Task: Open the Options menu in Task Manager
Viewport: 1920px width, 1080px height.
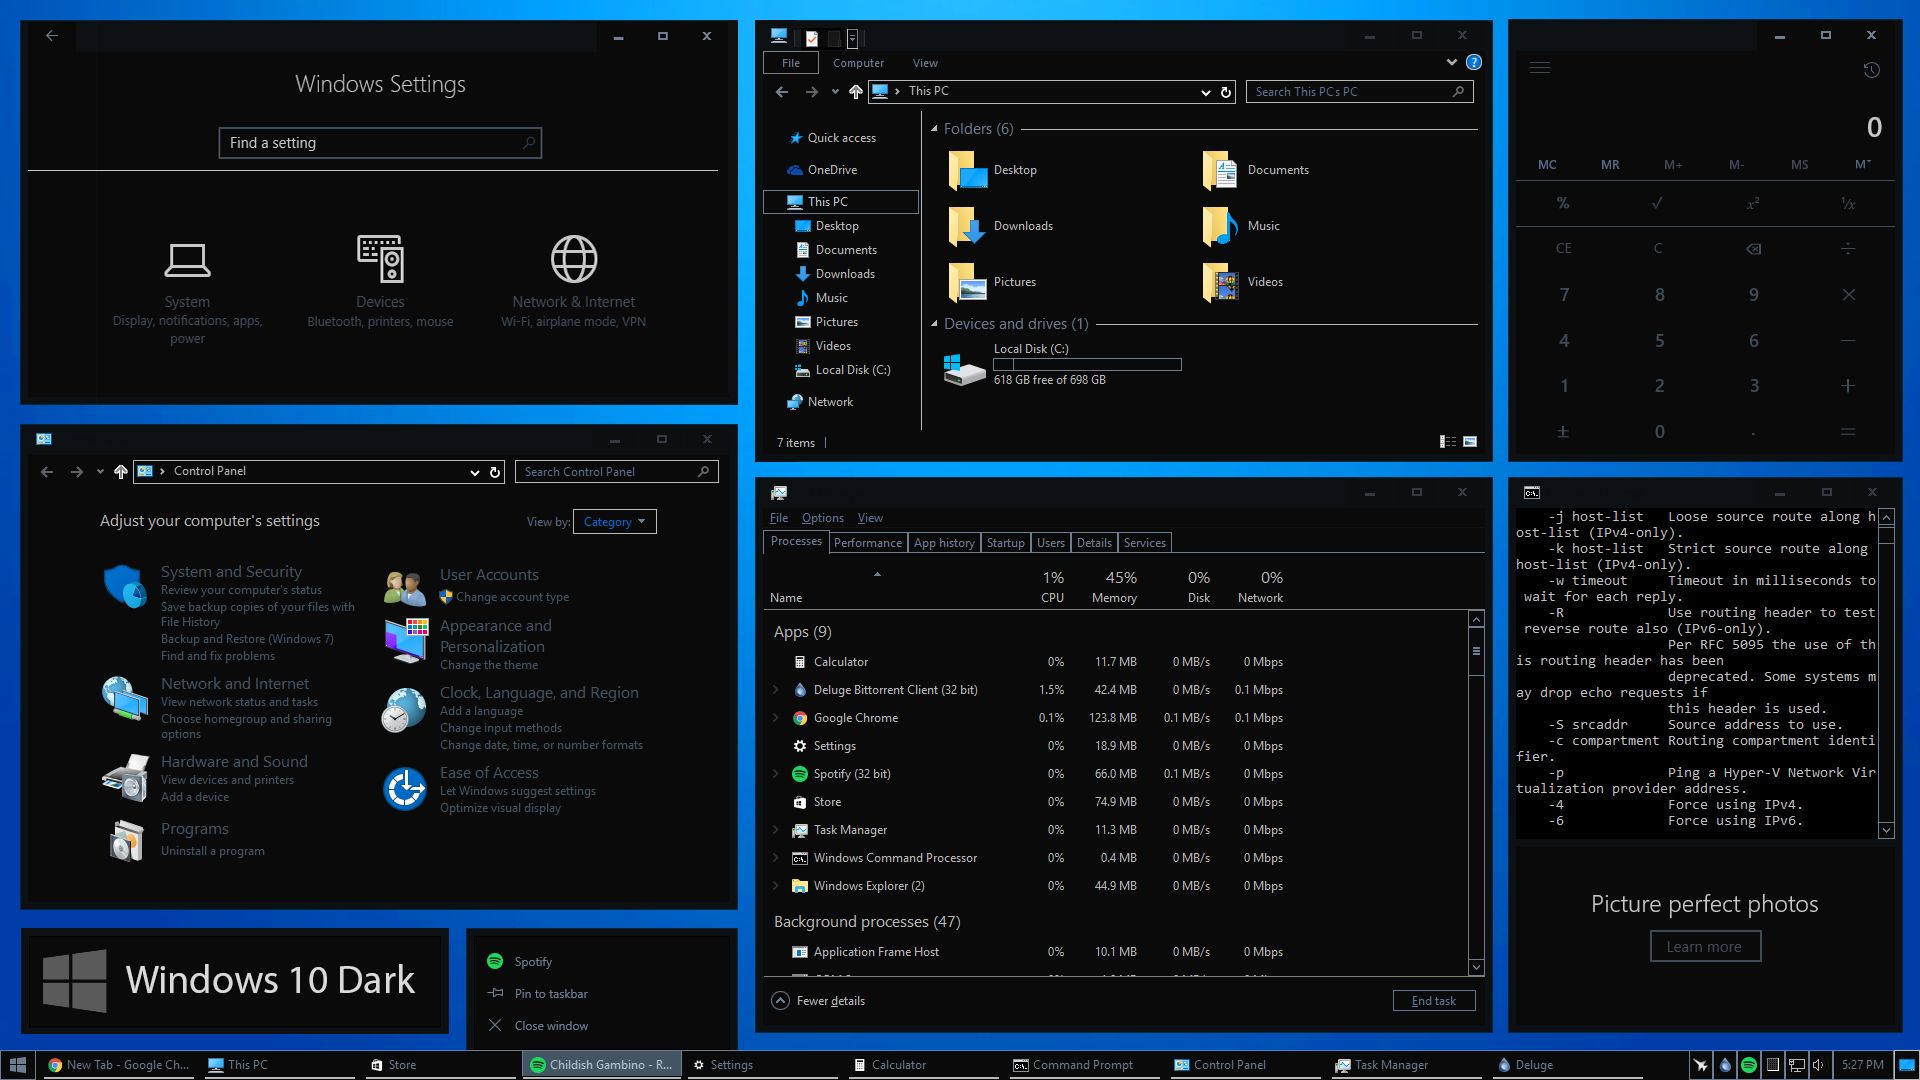Action: (x=822, y=518)
